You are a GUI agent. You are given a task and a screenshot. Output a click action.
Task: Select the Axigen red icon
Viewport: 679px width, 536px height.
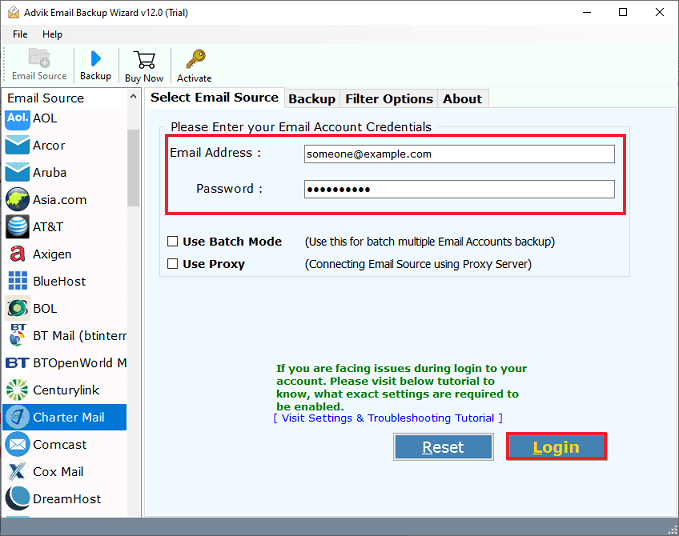pos(17,254)
